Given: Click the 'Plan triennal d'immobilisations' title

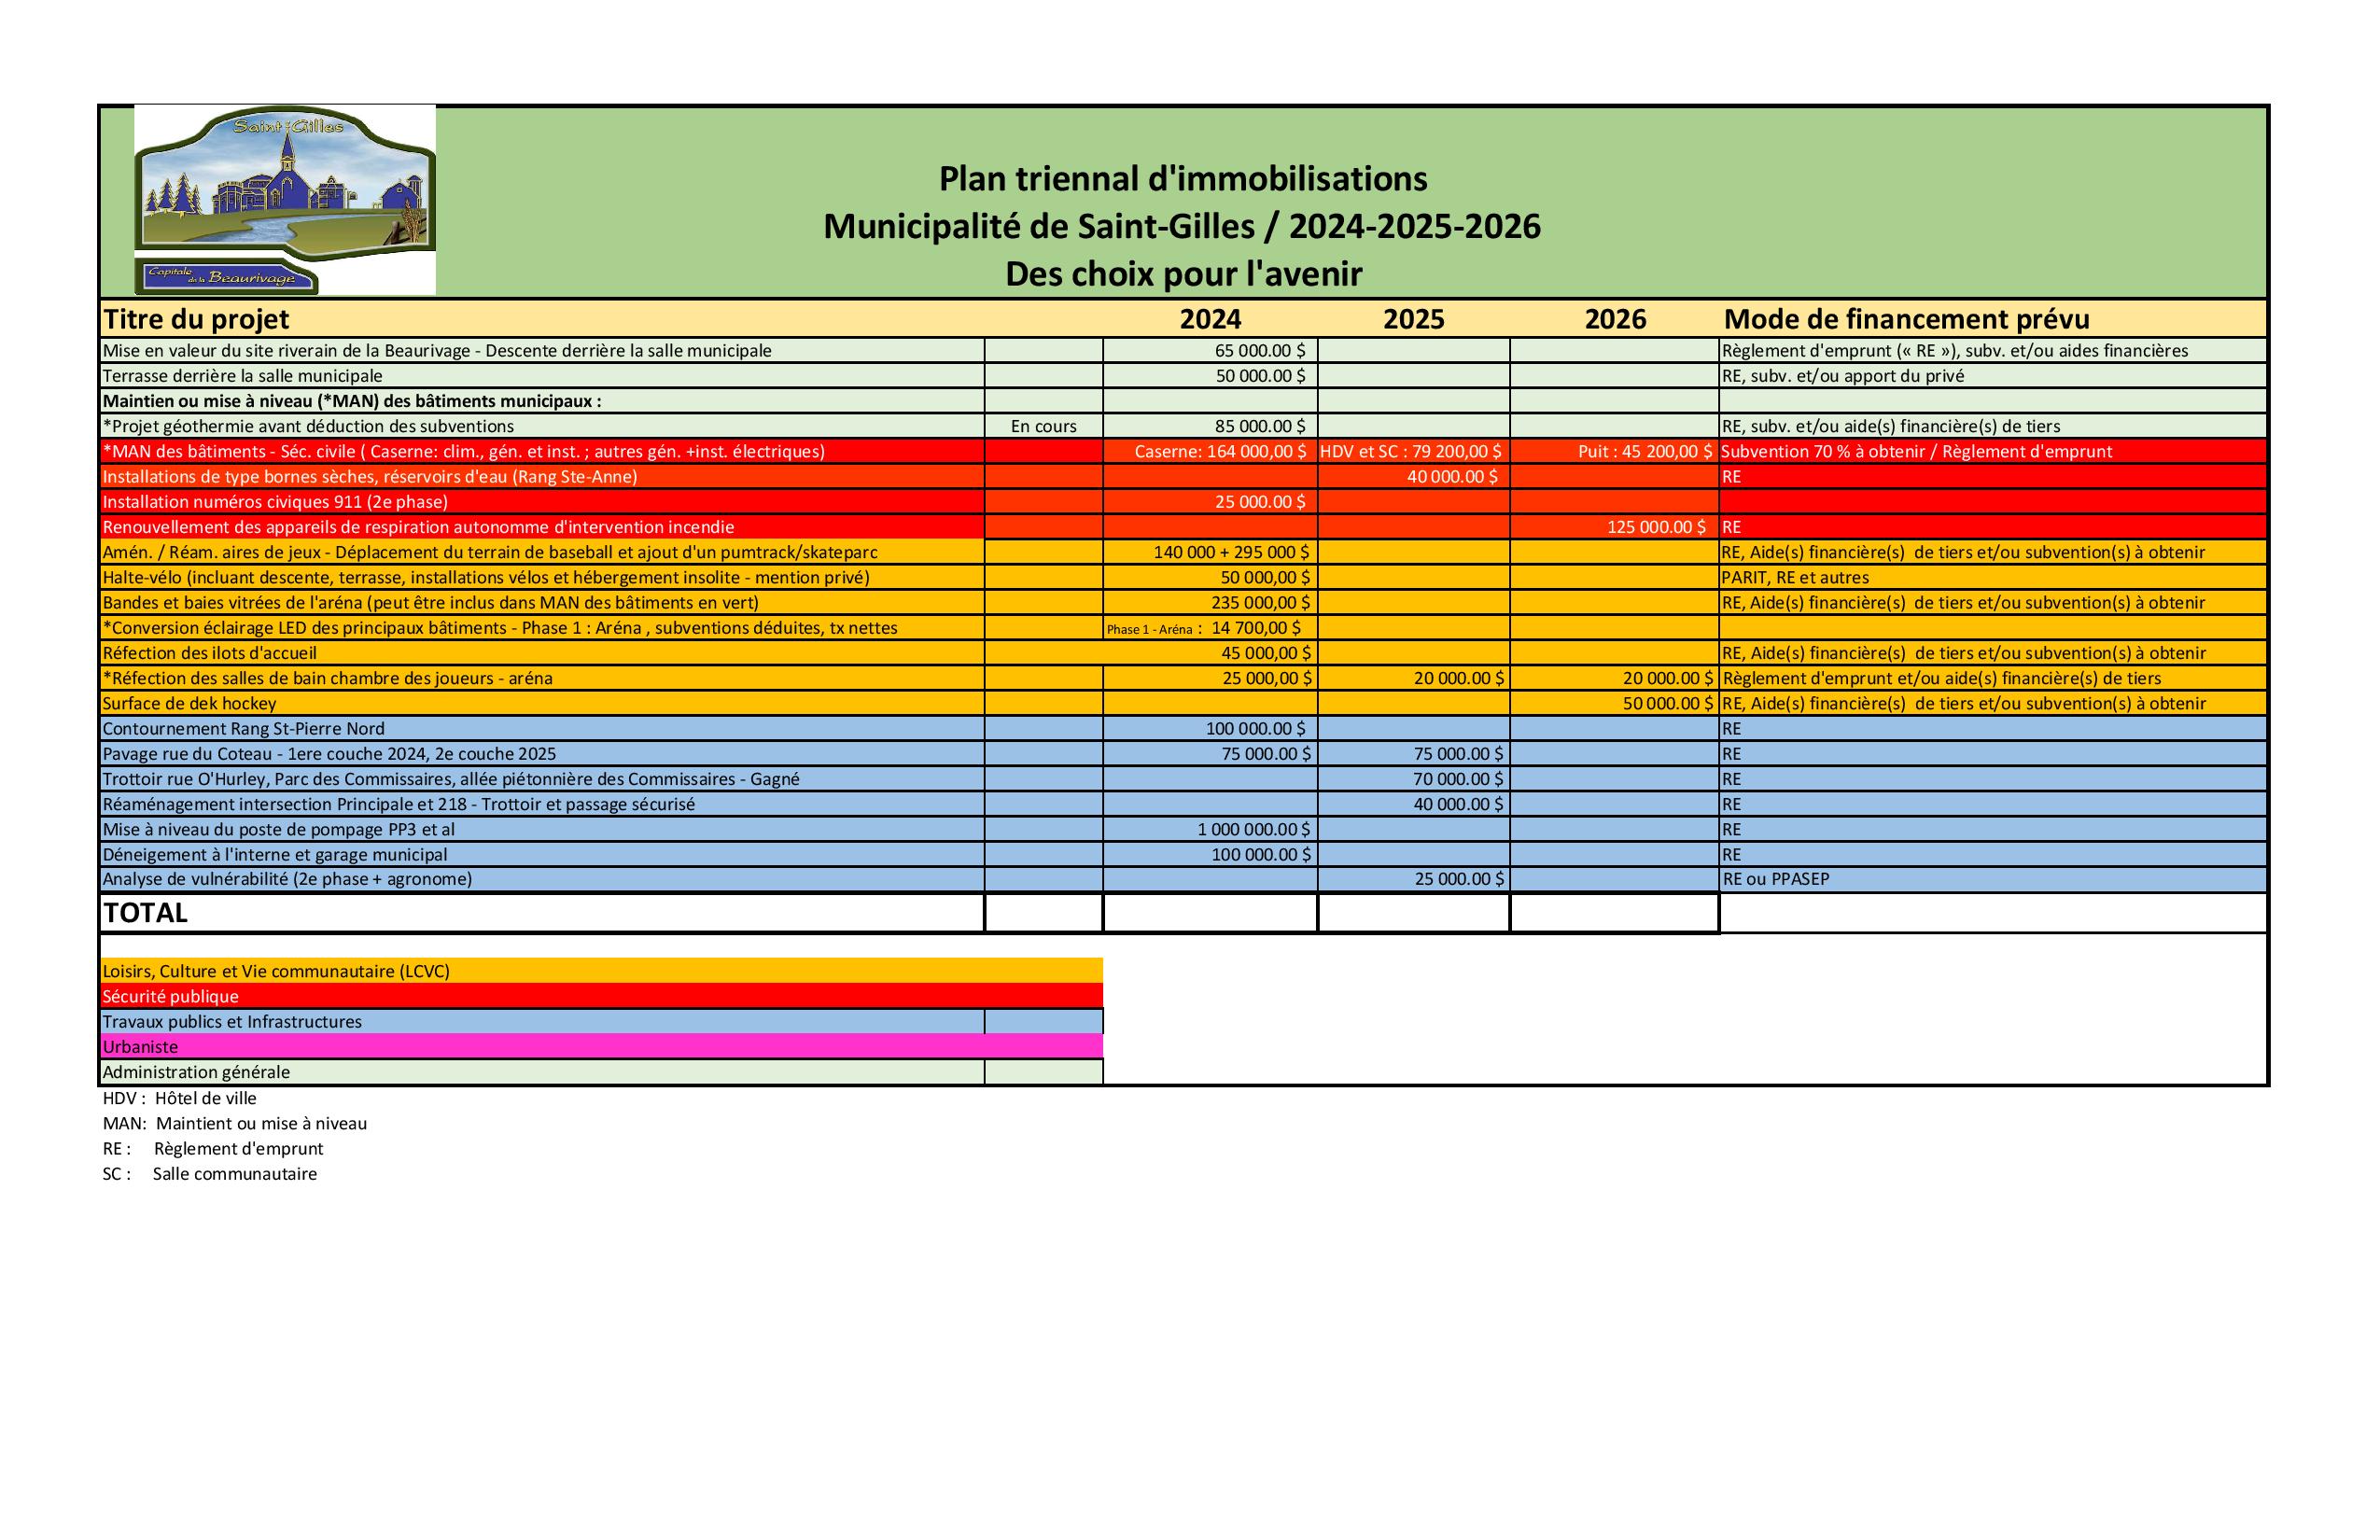Looking at the screenshot, I should 1182,179.
